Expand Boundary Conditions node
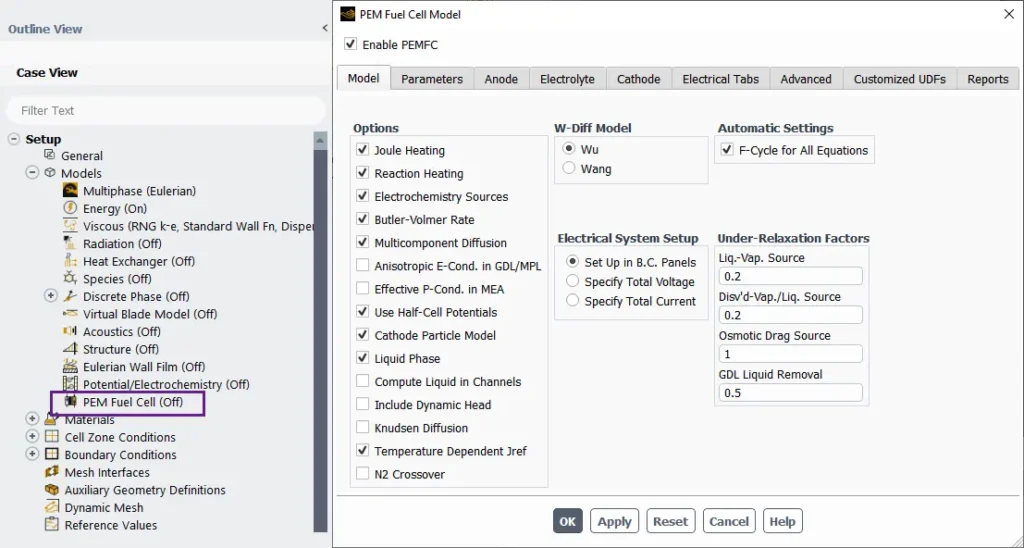 (x=32, y=453)
